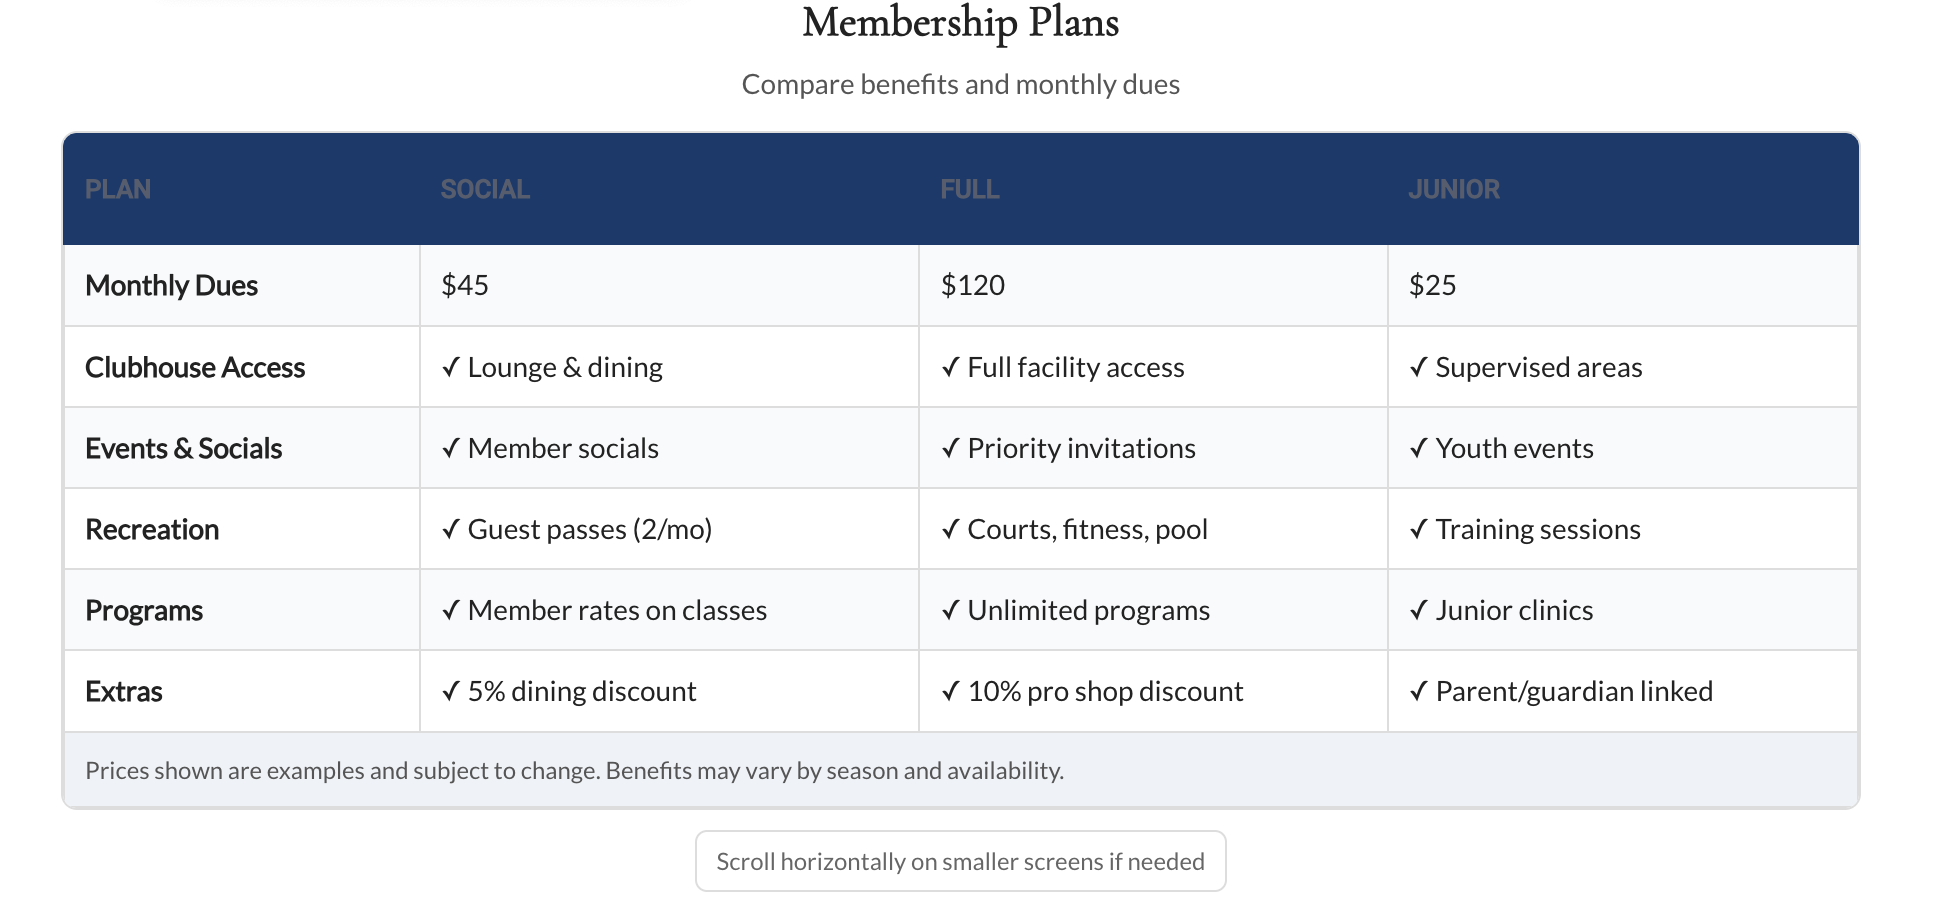Image resolution: width=1948 pixels, height=920 pixels.
Task: Click the checkmark beside Parent/guardian linked
Action: [x=1418, y=692]
